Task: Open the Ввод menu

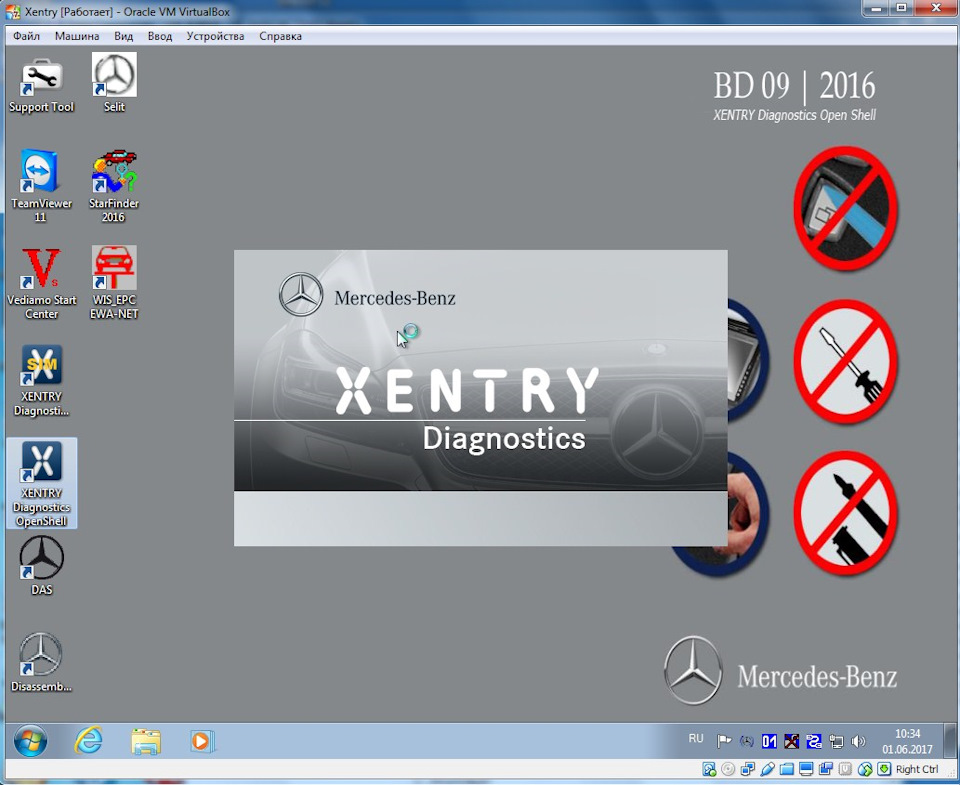Action: [160, 36]
